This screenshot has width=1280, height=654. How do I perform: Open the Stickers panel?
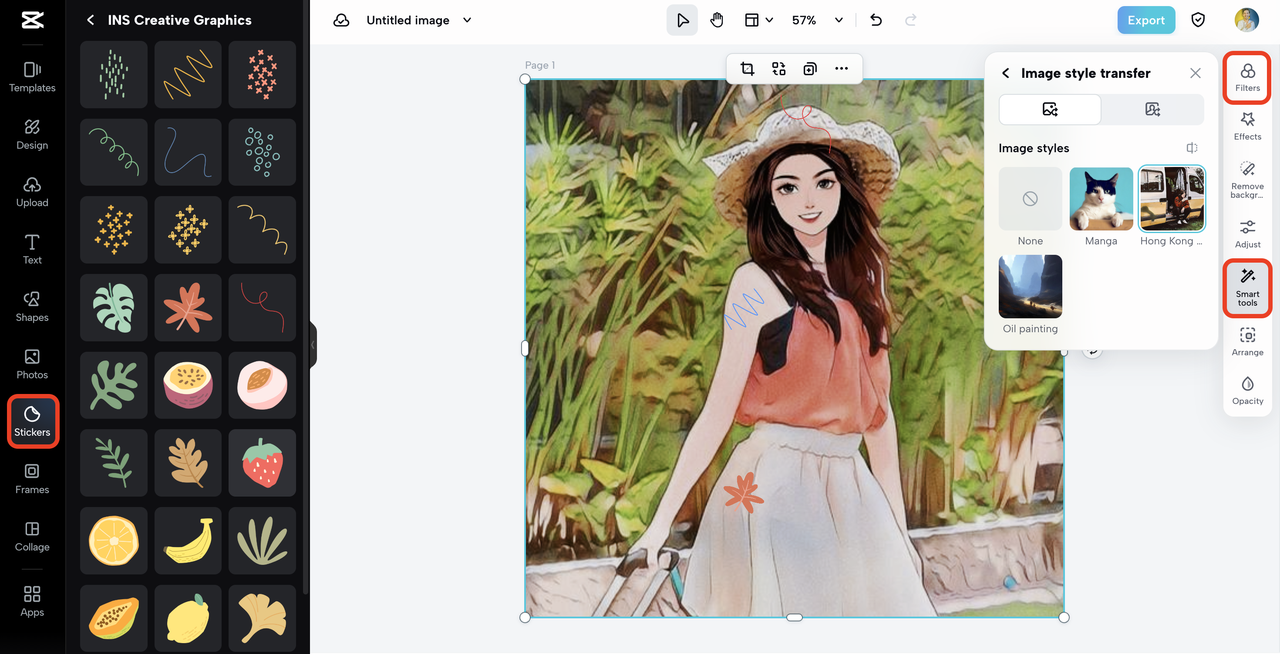point(32,421)
